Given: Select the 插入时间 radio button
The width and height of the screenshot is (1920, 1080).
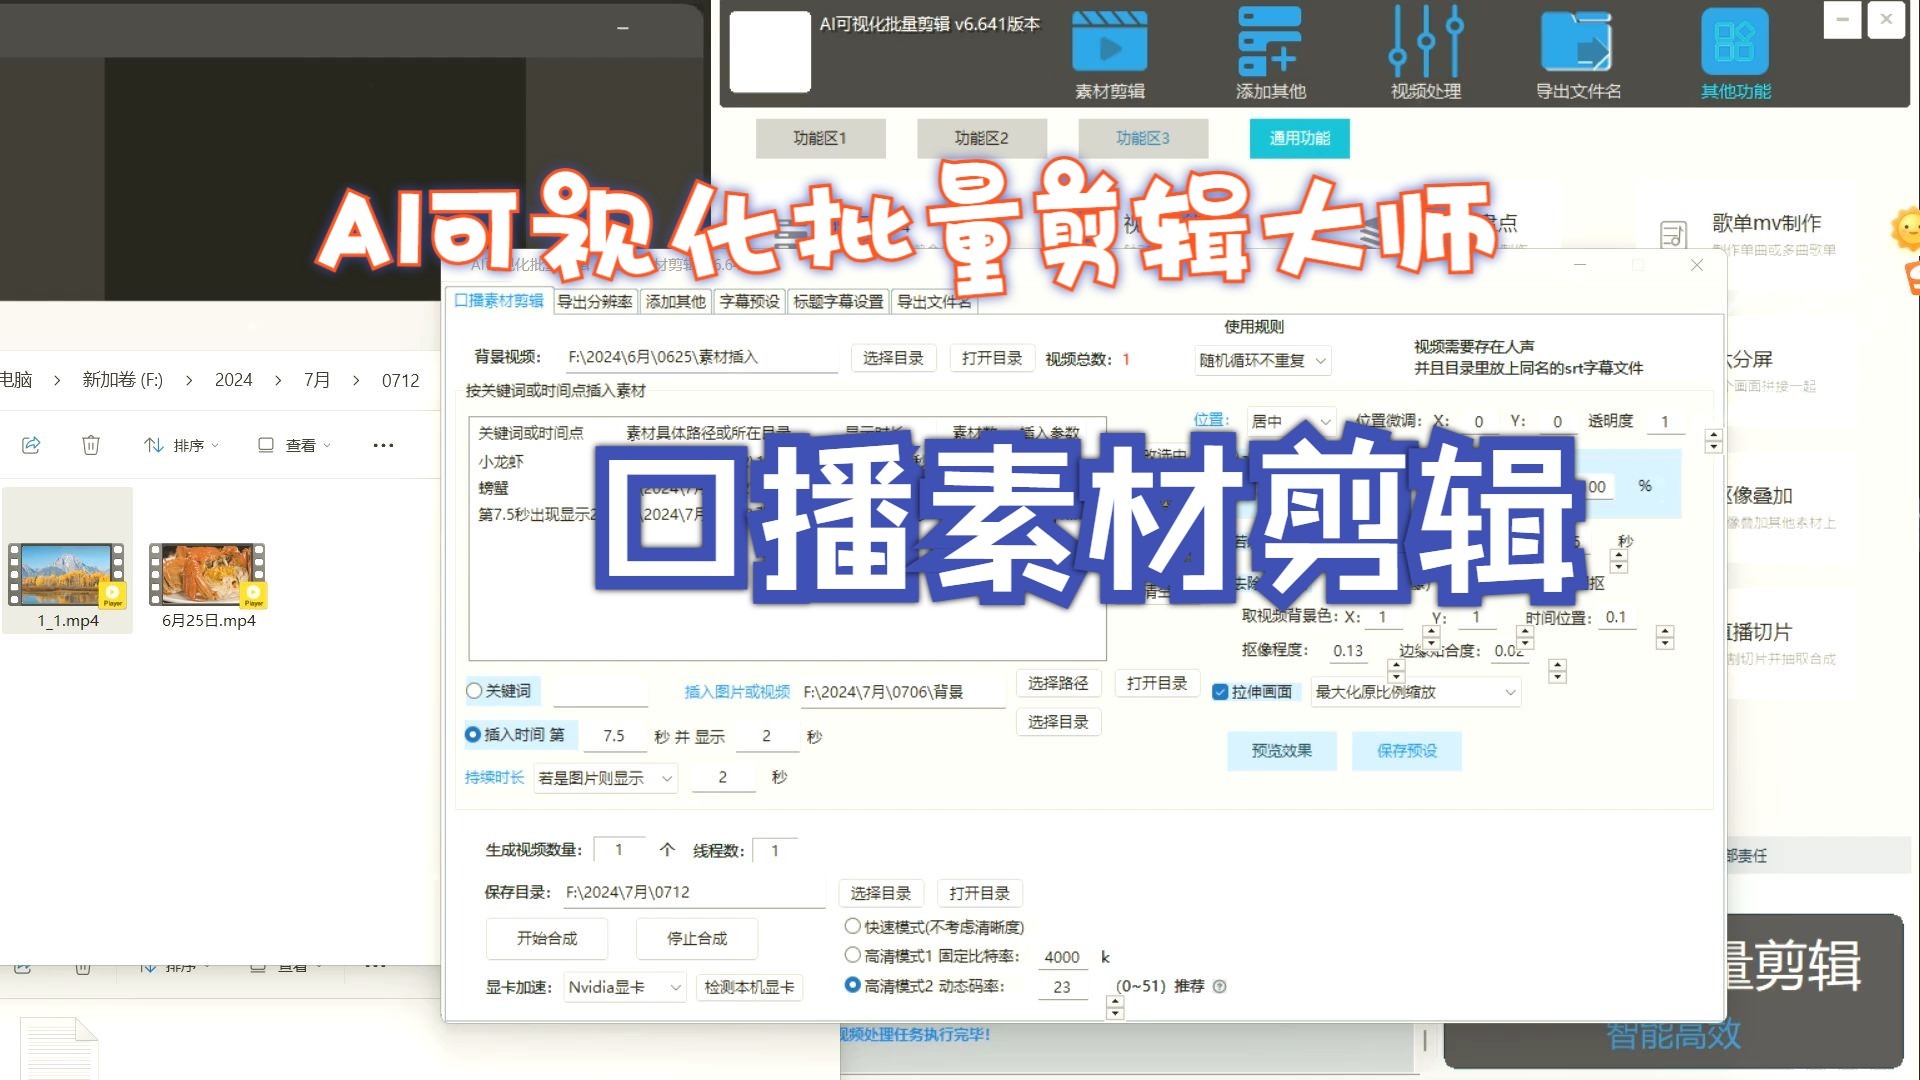Looking at the screenshot, I should point(473,735).
